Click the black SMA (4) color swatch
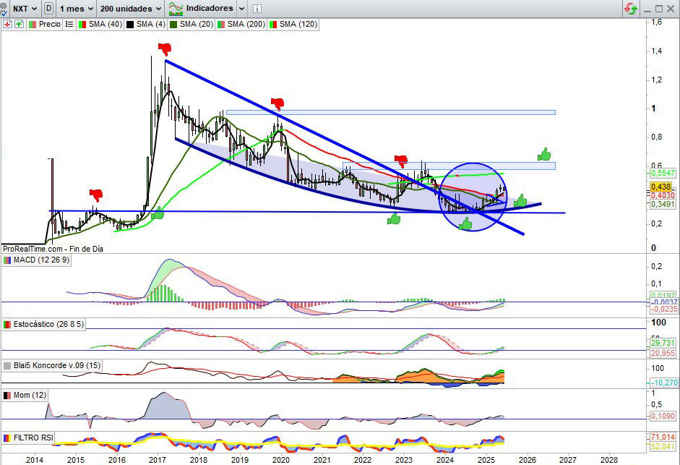This screenshot has height=465, width=680. tap(130, 24)
